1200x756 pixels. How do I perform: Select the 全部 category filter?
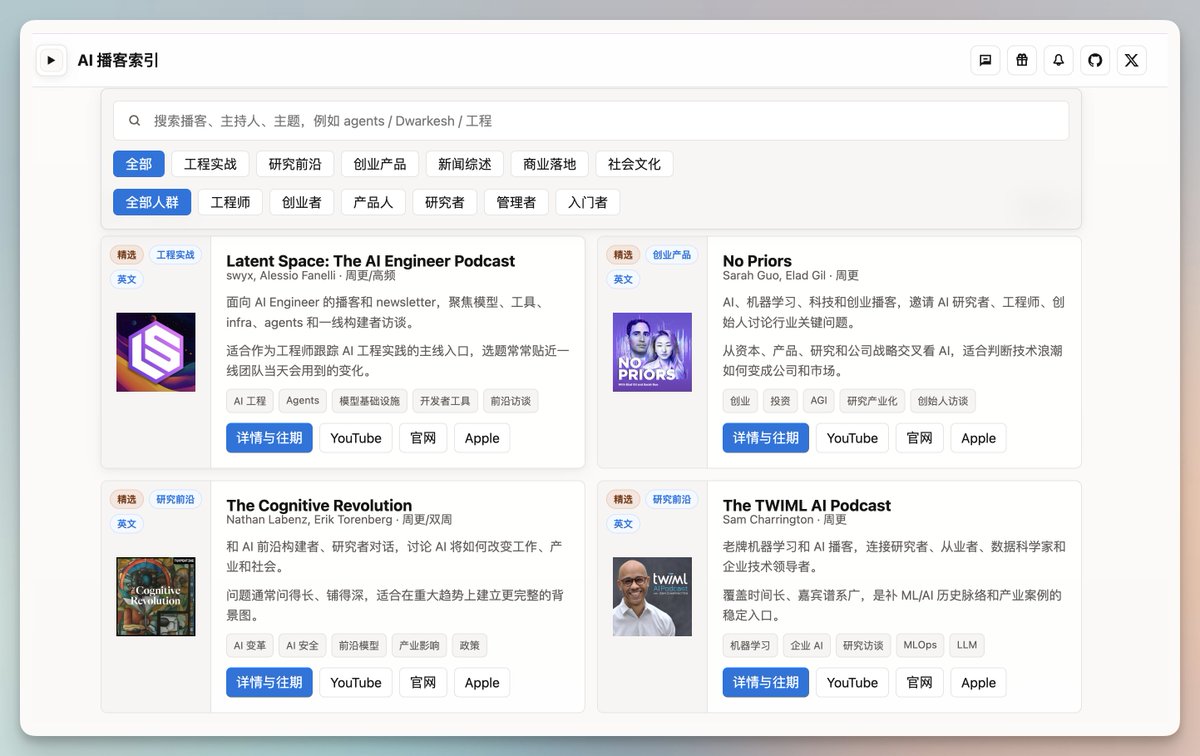point(138,164)
